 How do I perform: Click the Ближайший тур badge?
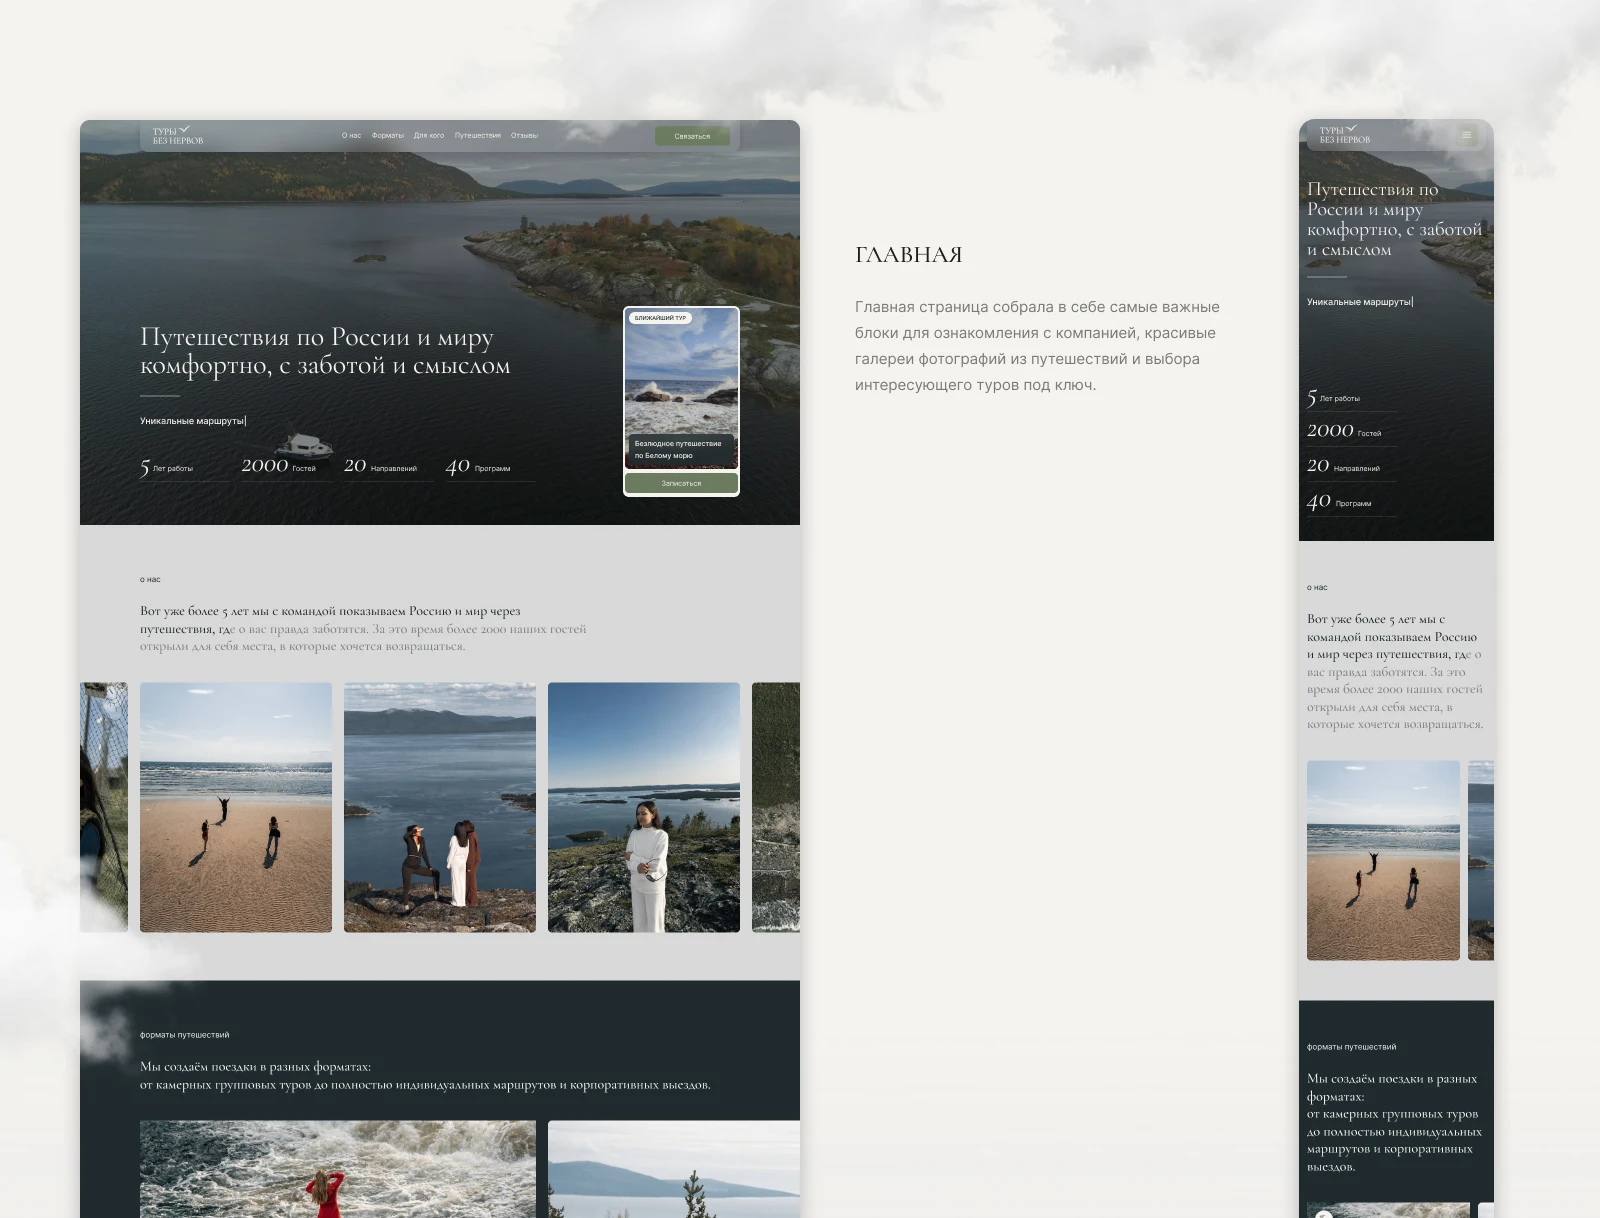(x=660, y=318)
